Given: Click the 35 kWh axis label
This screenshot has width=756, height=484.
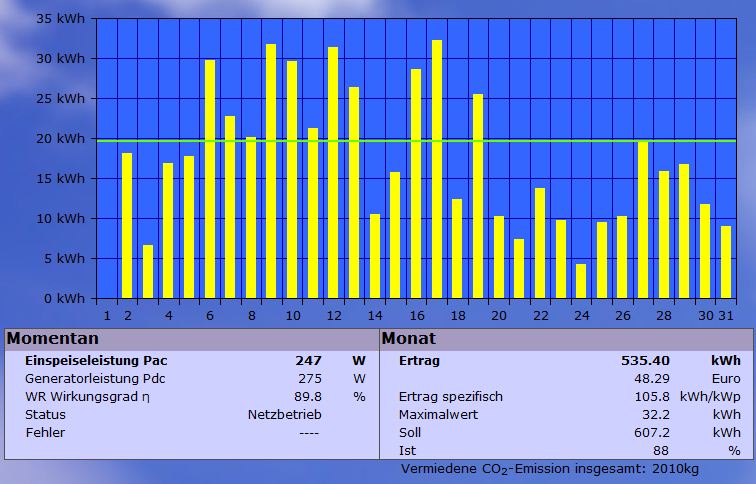Looking at the screenshot, I should point(60,19).
